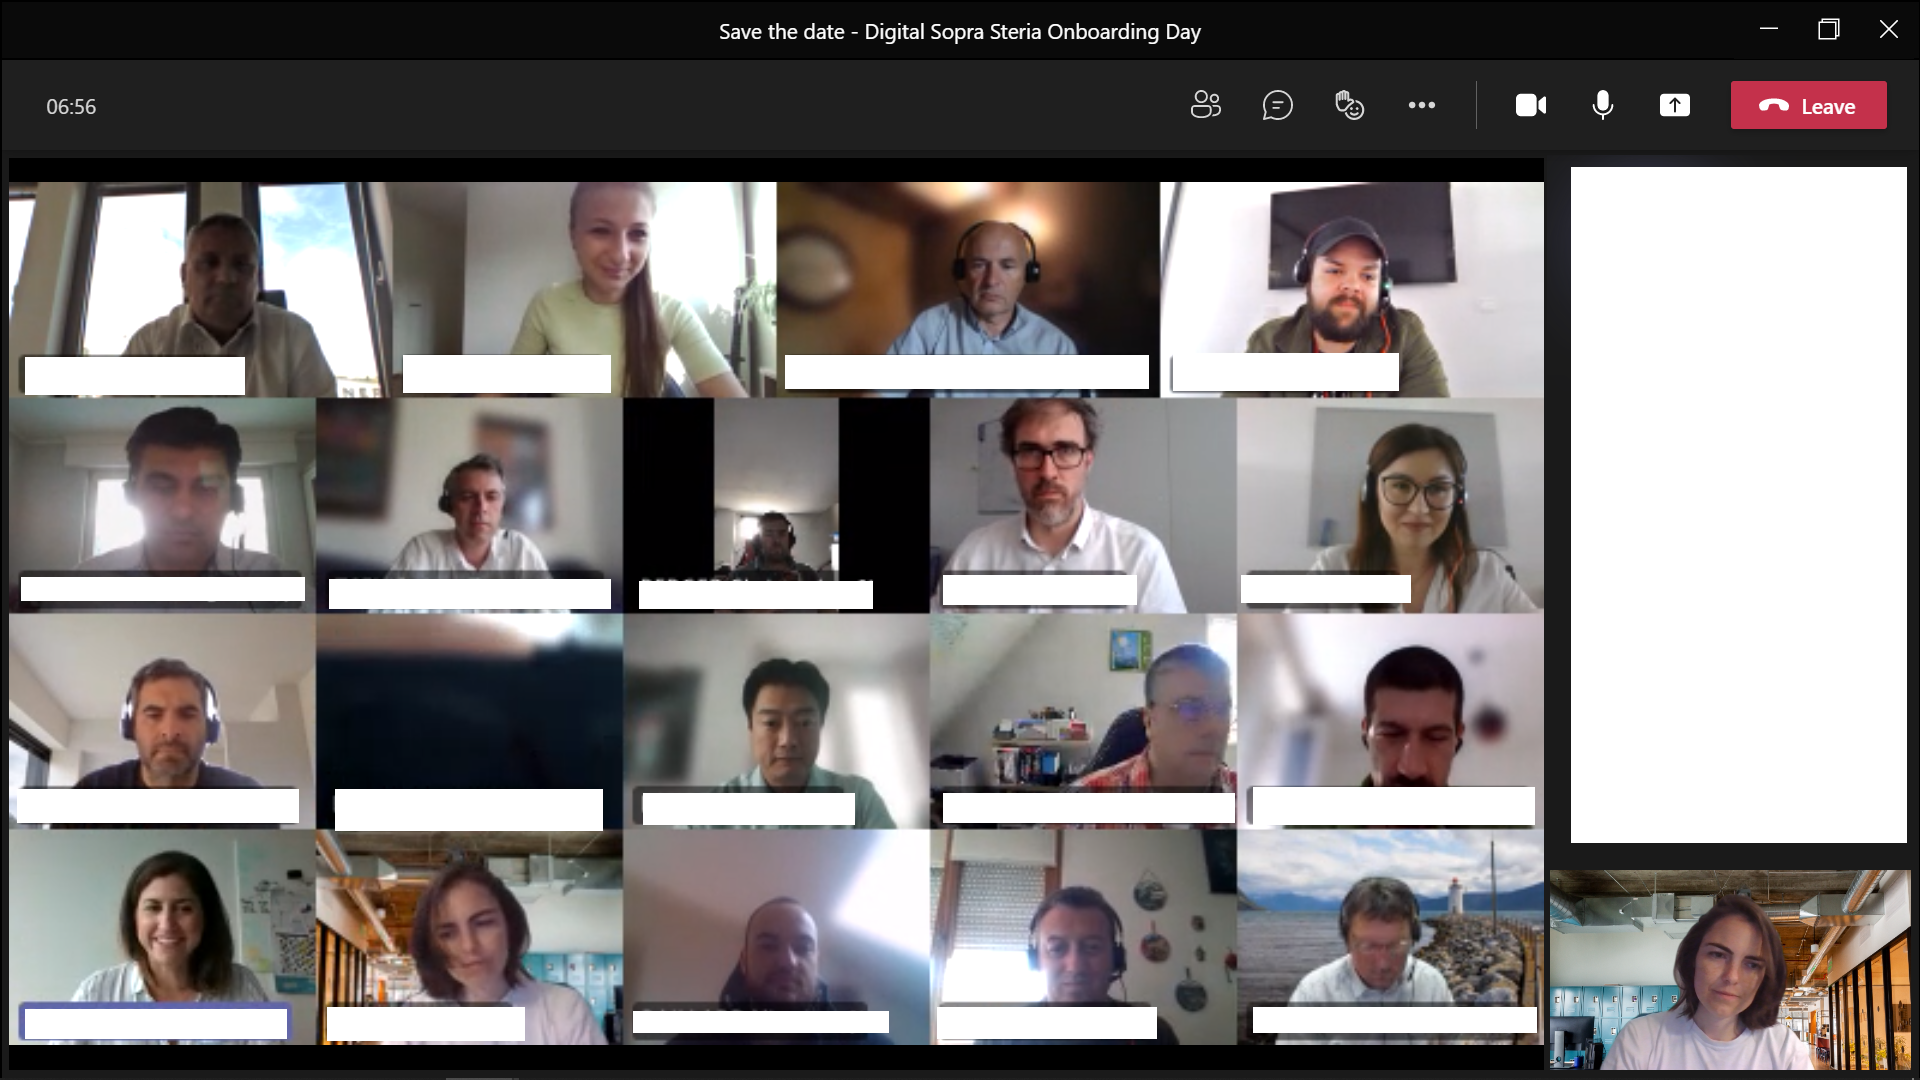The width and height of the screenshot is (1920, 1080).
Task: Click the meeting title in title bar
Action: [x=959, y=32]
